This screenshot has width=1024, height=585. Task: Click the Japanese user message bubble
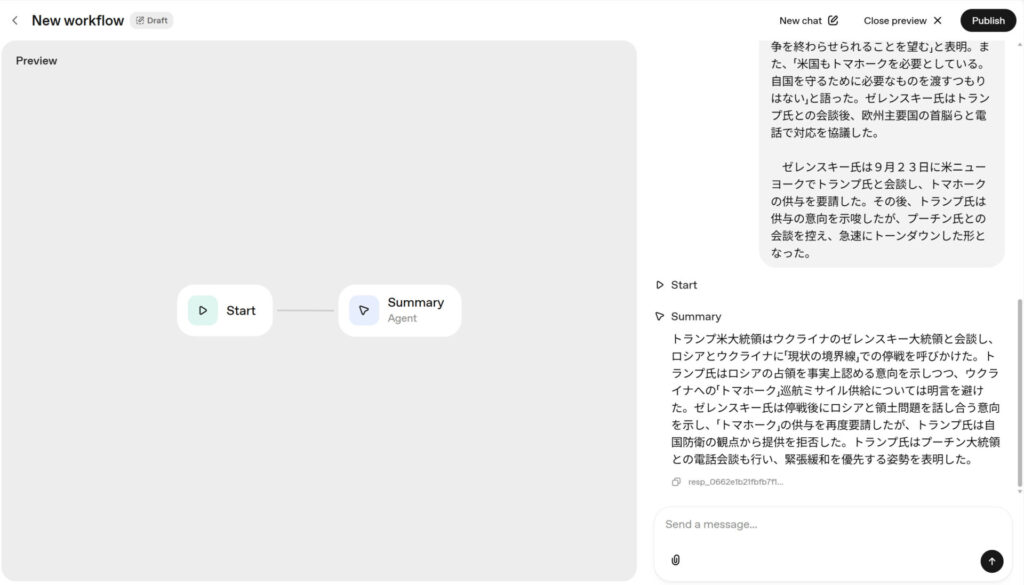(880, 150)
